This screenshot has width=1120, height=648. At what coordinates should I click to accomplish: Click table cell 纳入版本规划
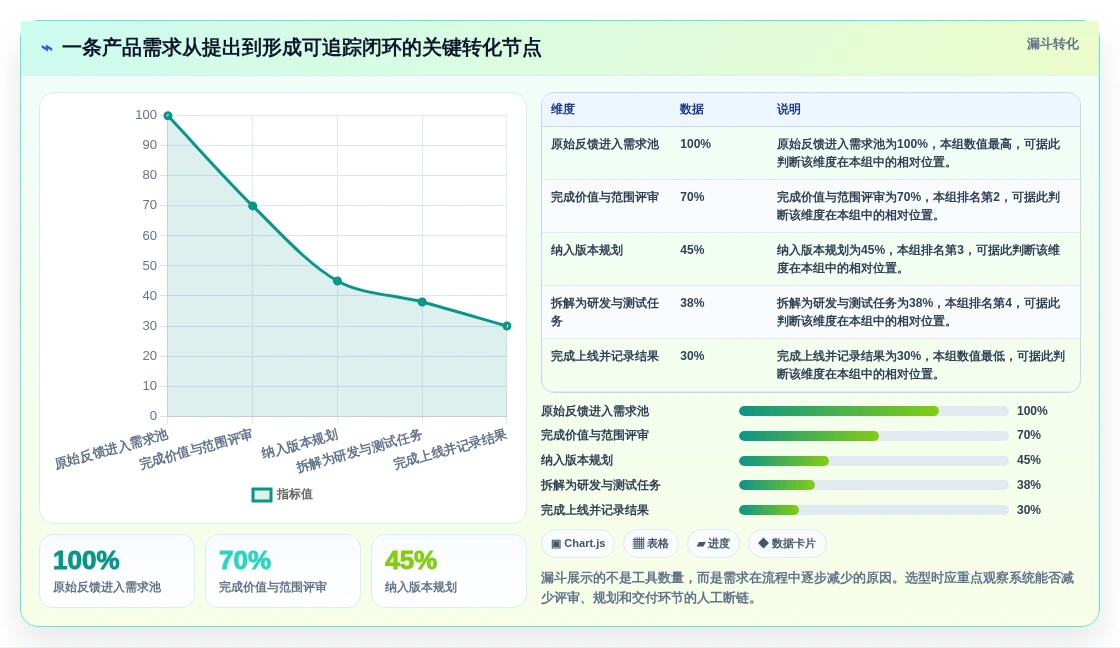coord(586,250)
